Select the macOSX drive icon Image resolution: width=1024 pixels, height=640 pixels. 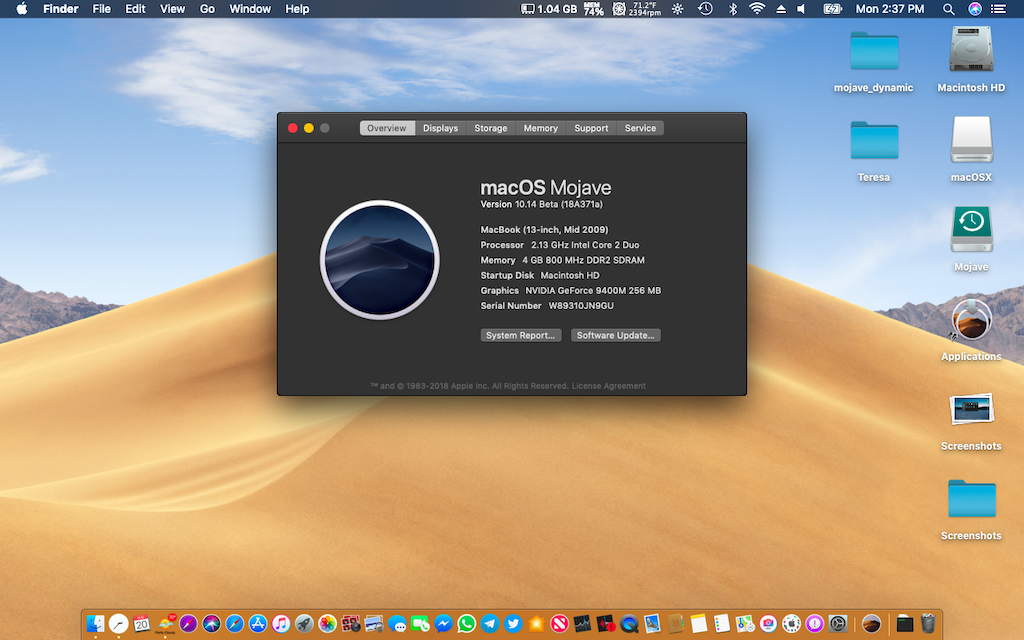click(x=971, y=139)
